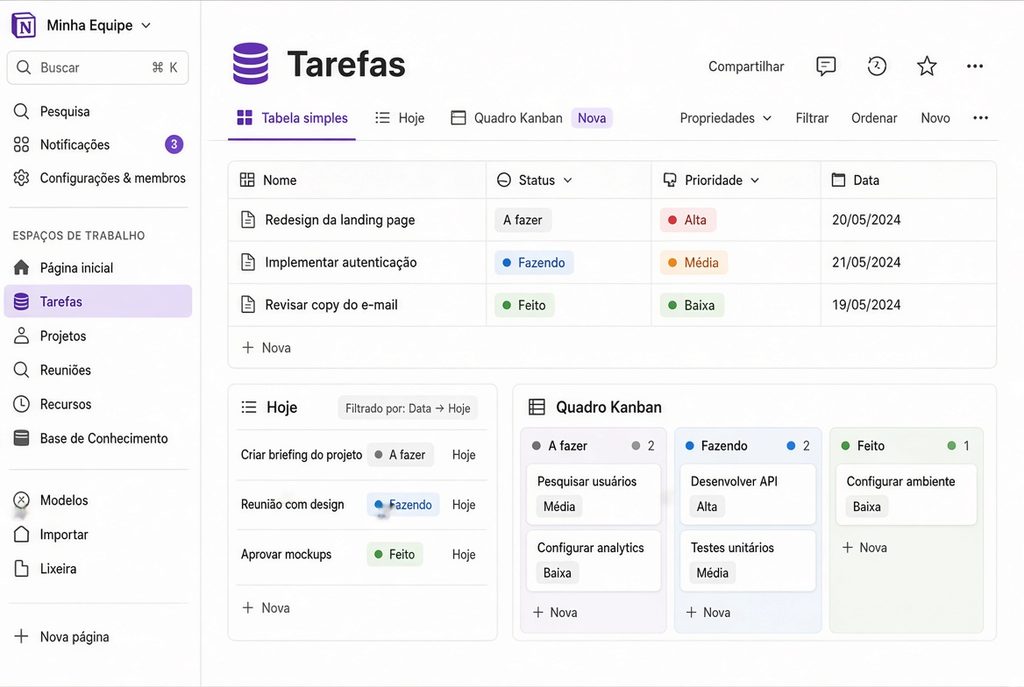The image size is (1024, 687).
Task: Add a Nova card in the Feito column
Action: click(x=865, y=547)
